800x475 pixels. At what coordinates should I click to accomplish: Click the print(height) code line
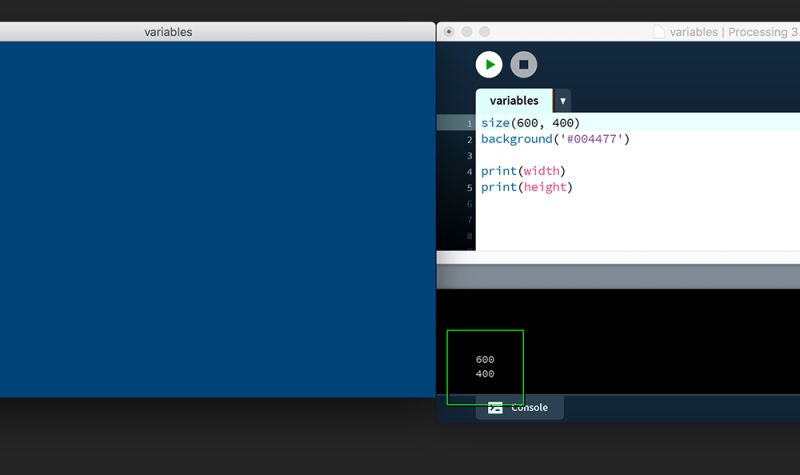[x=527, y=187]
